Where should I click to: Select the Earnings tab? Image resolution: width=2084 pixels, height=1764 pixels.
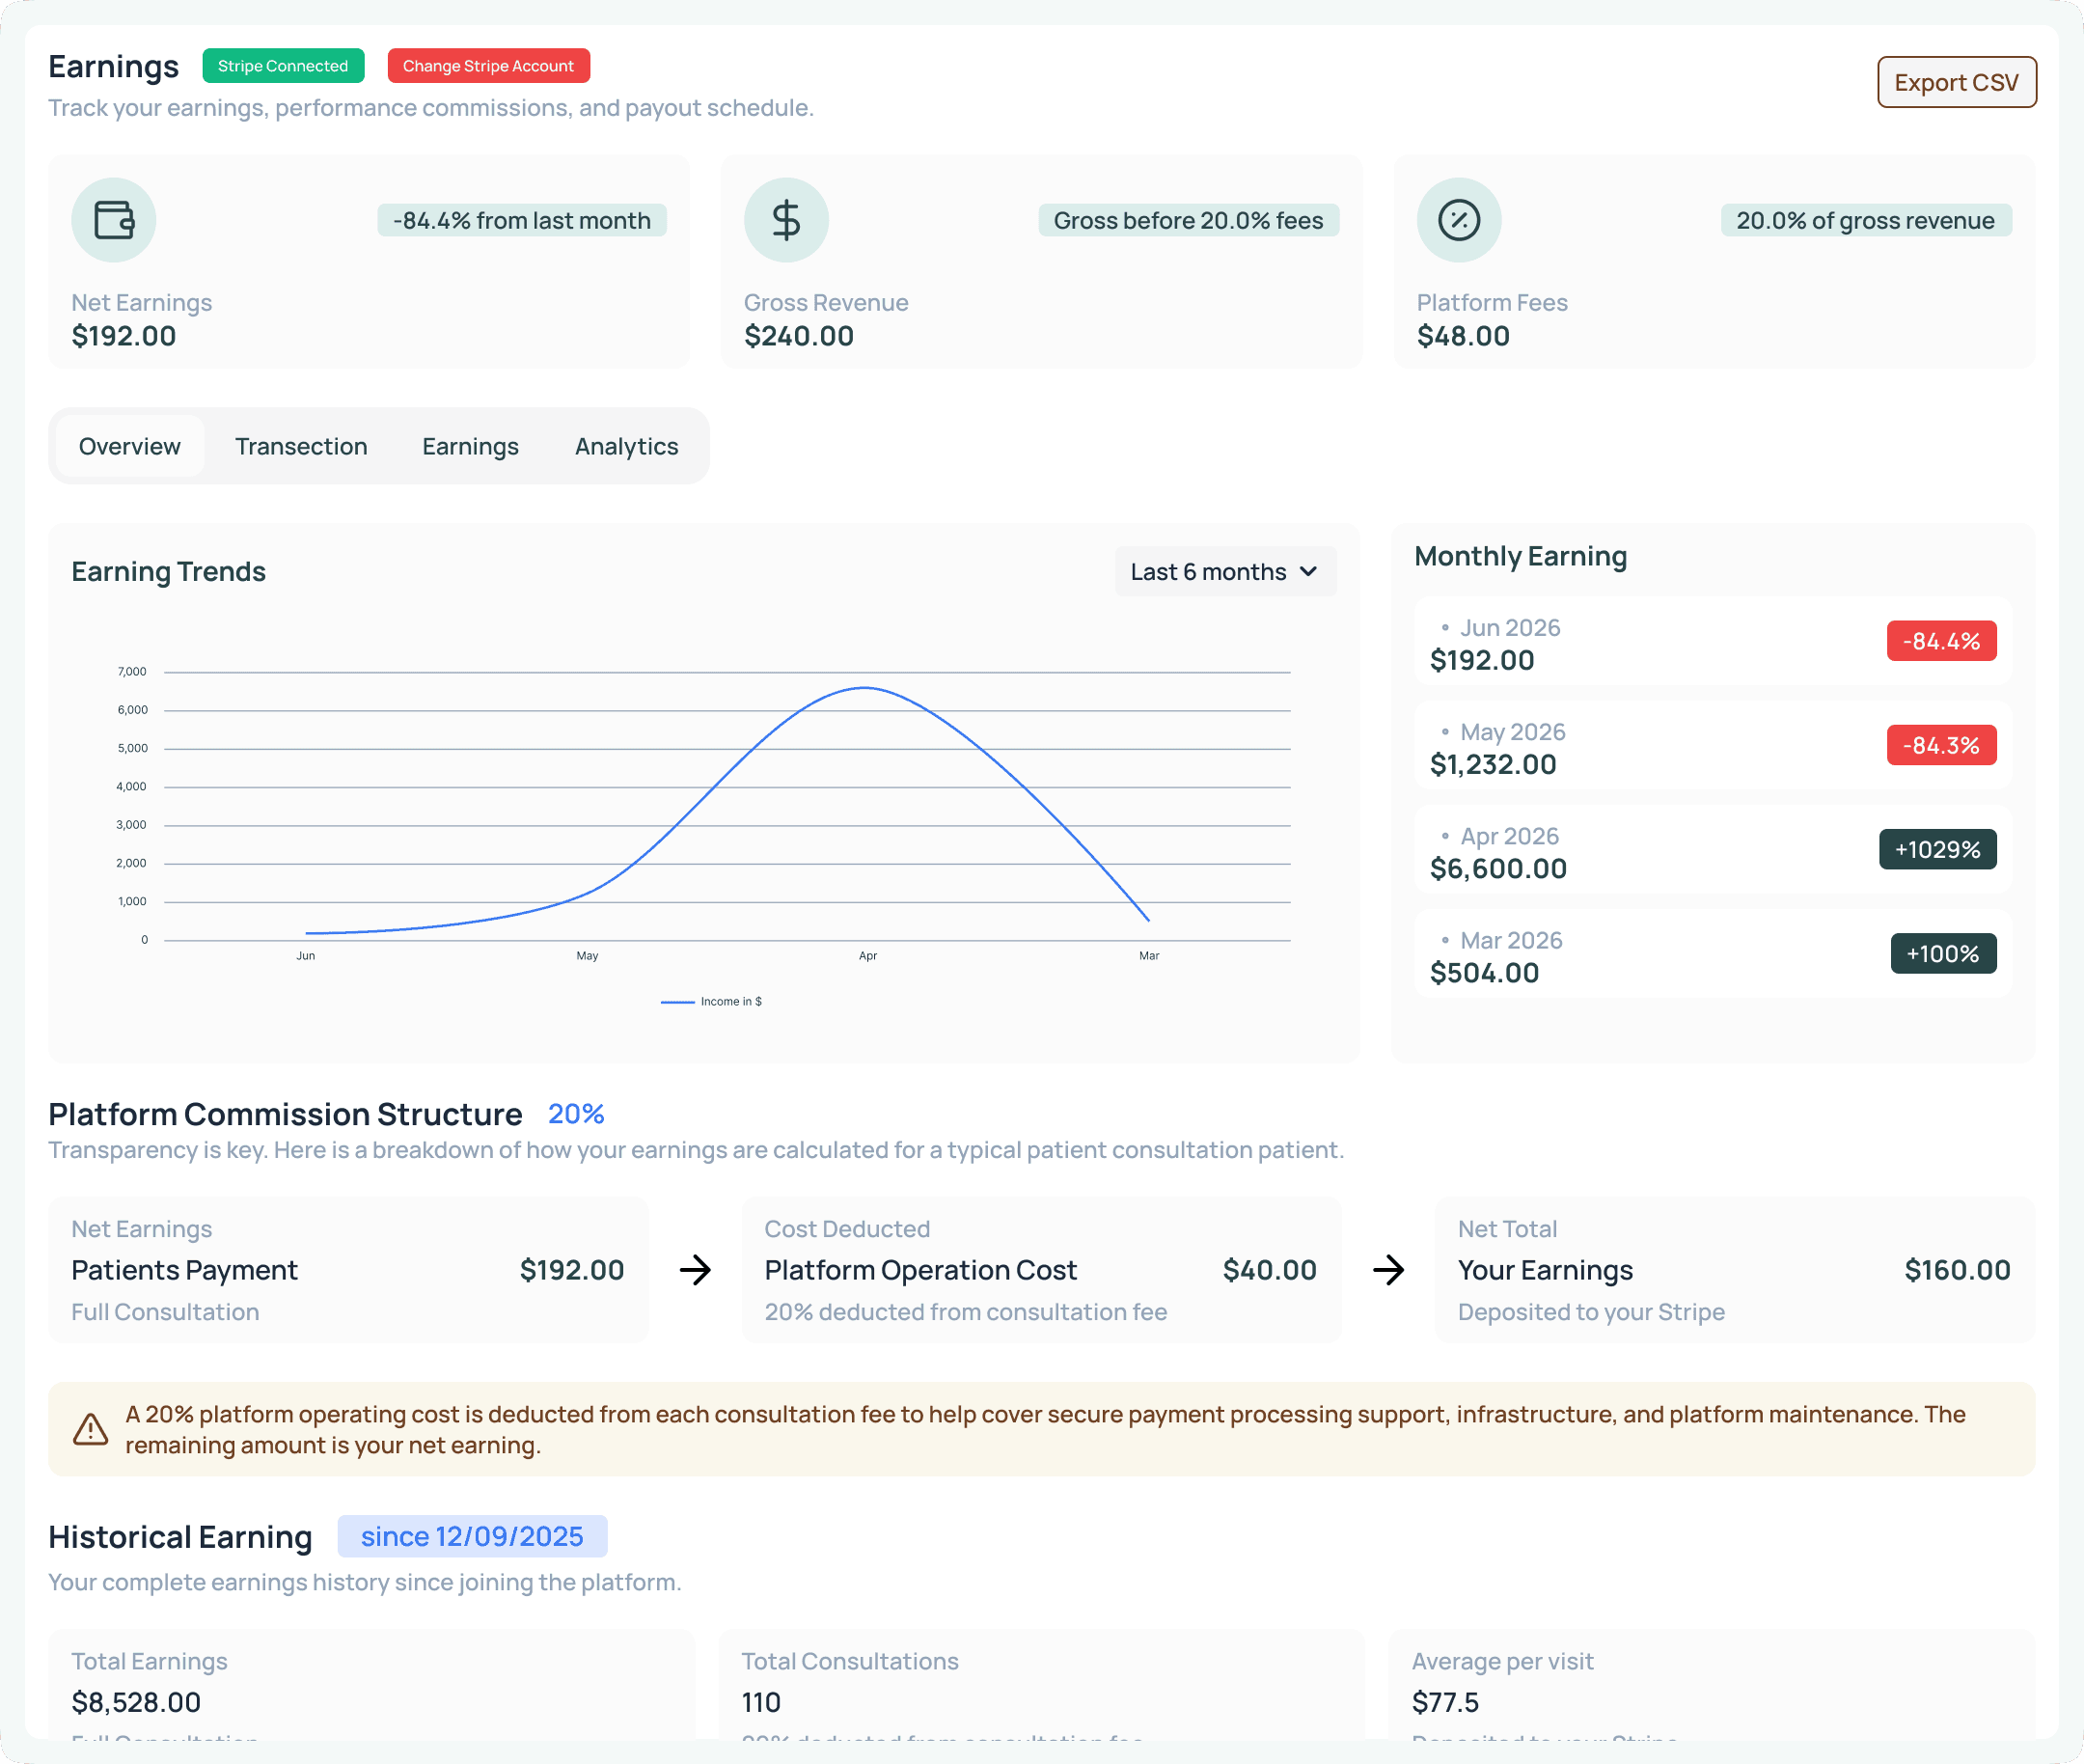pyautogui.click(x=470, y=446)
